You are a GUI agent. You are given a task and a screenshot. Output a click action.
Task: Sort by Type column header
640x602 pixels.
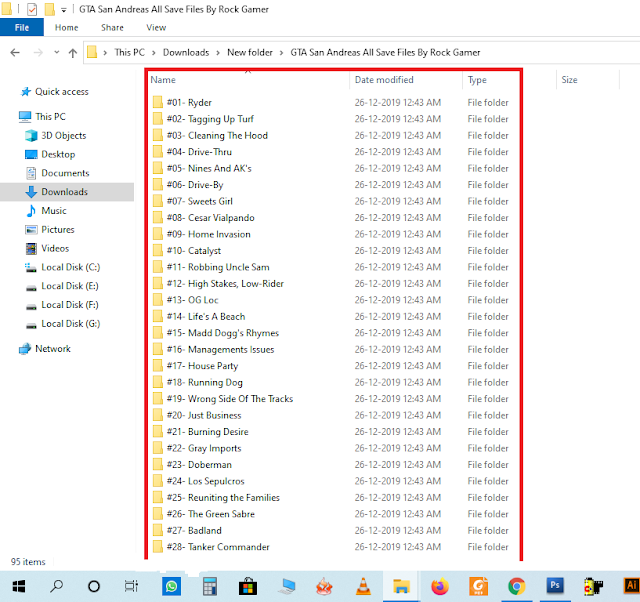477,80
